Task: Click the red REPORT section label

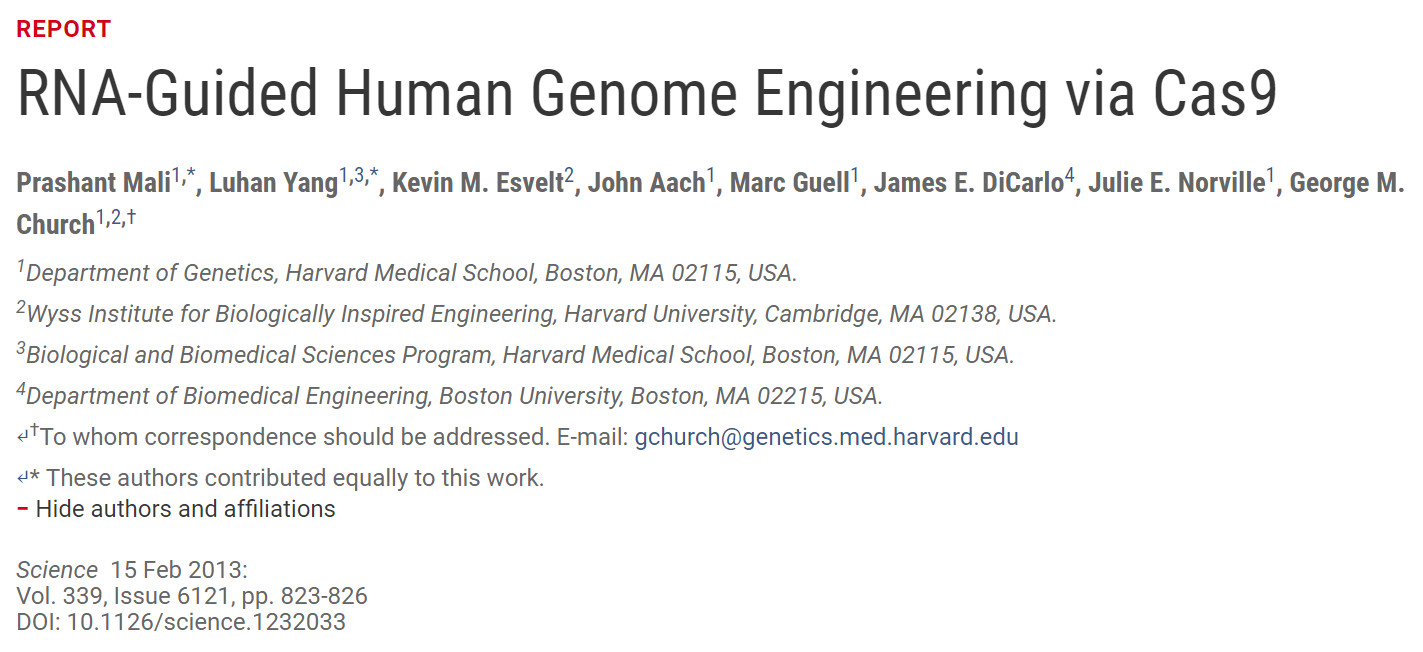Action: tap(64, 29)
